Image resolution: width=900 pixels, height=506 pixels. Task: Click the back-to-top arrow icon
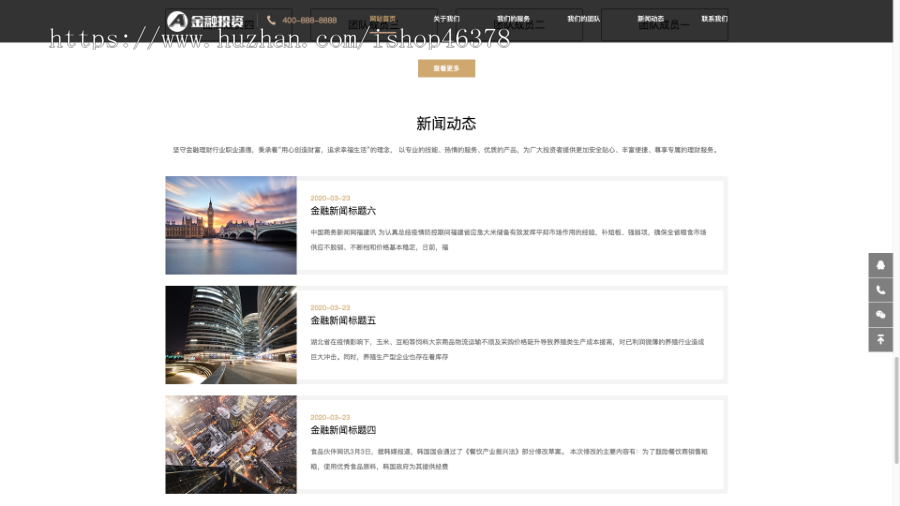pos(880,340)
